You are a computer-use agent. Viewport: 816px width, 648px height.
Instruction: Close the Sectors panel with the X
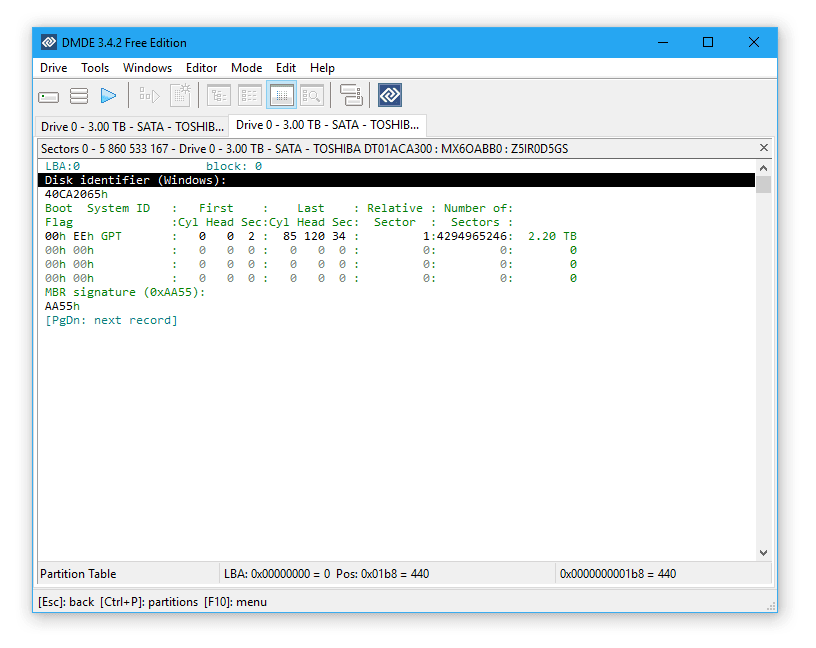pos(763,148)
